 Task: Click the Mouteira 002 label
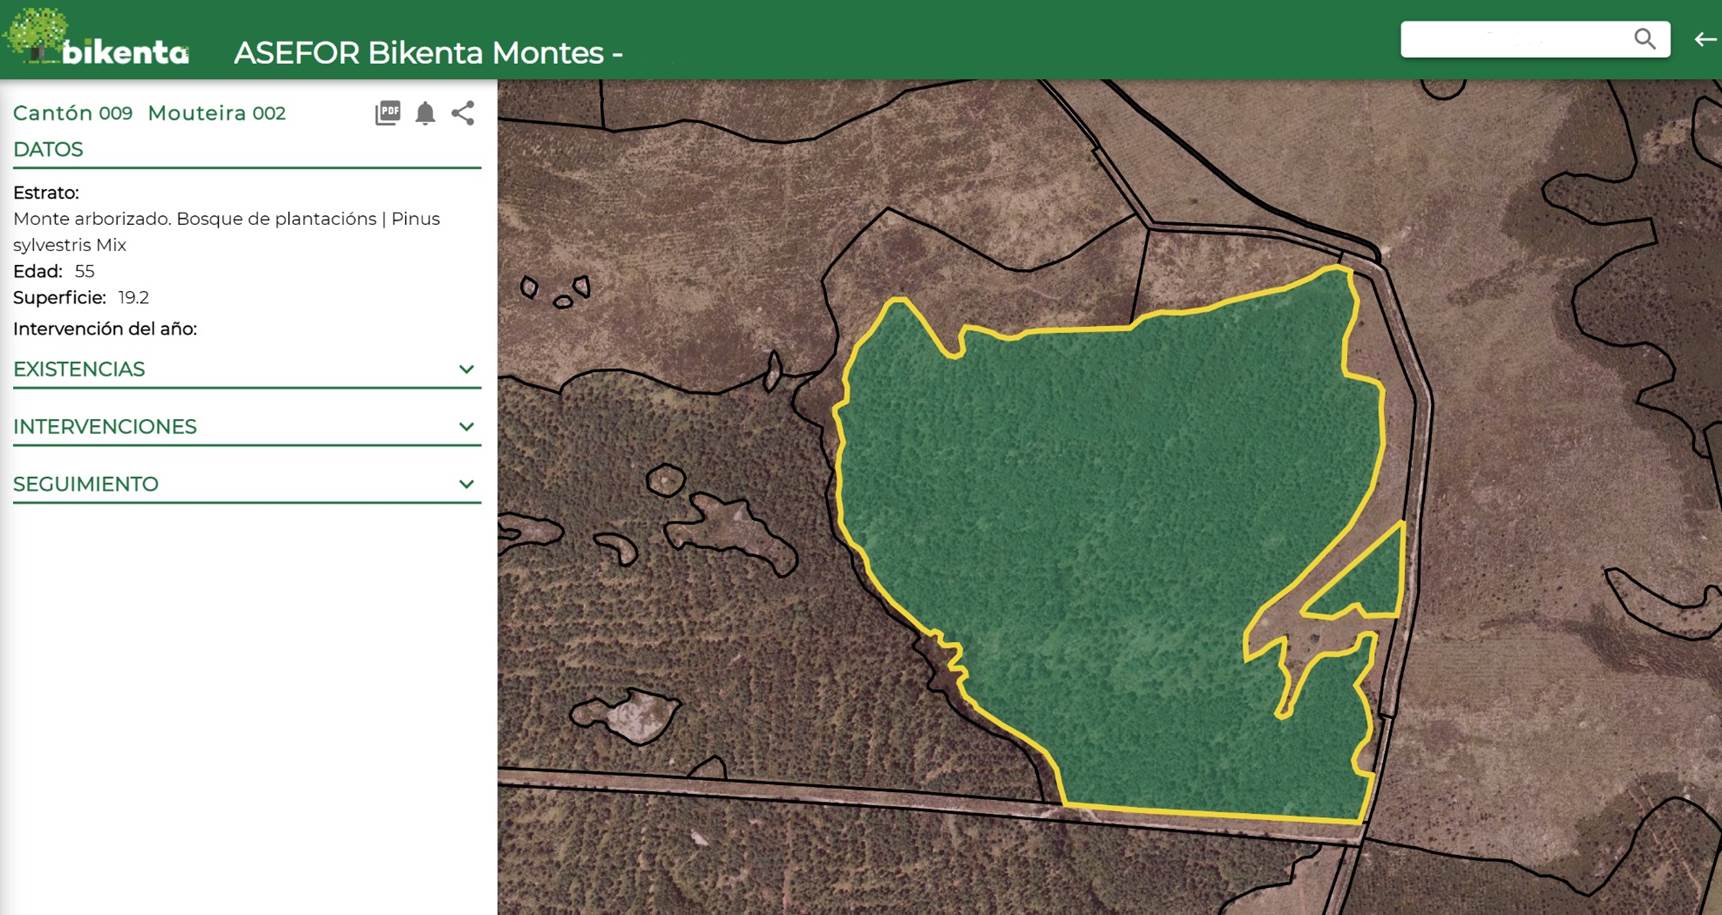tap(217, 113)
